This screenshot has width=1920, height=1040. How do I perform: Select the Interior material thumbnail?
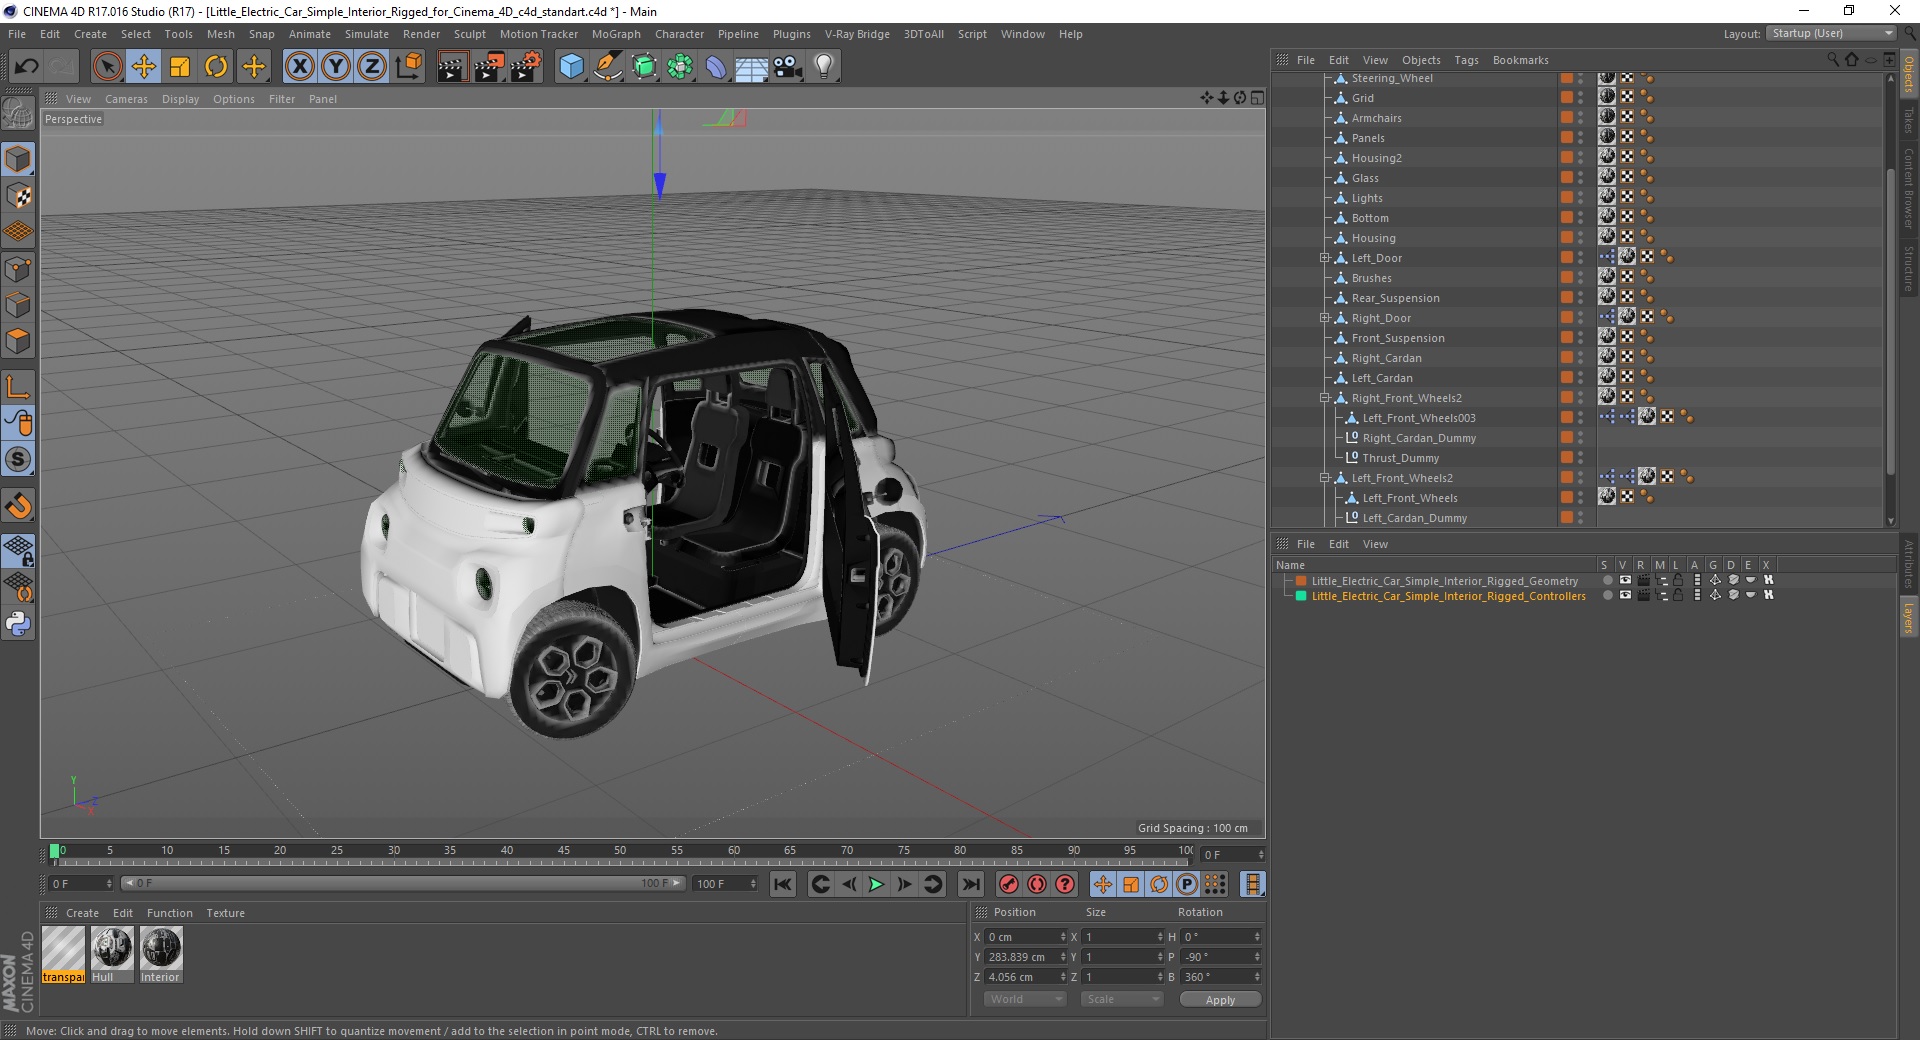pos(161,954)
